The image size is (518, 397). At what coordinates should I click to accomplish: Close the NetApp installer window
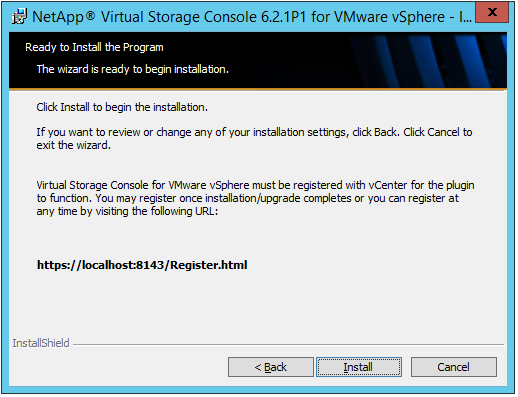(492, 13)
